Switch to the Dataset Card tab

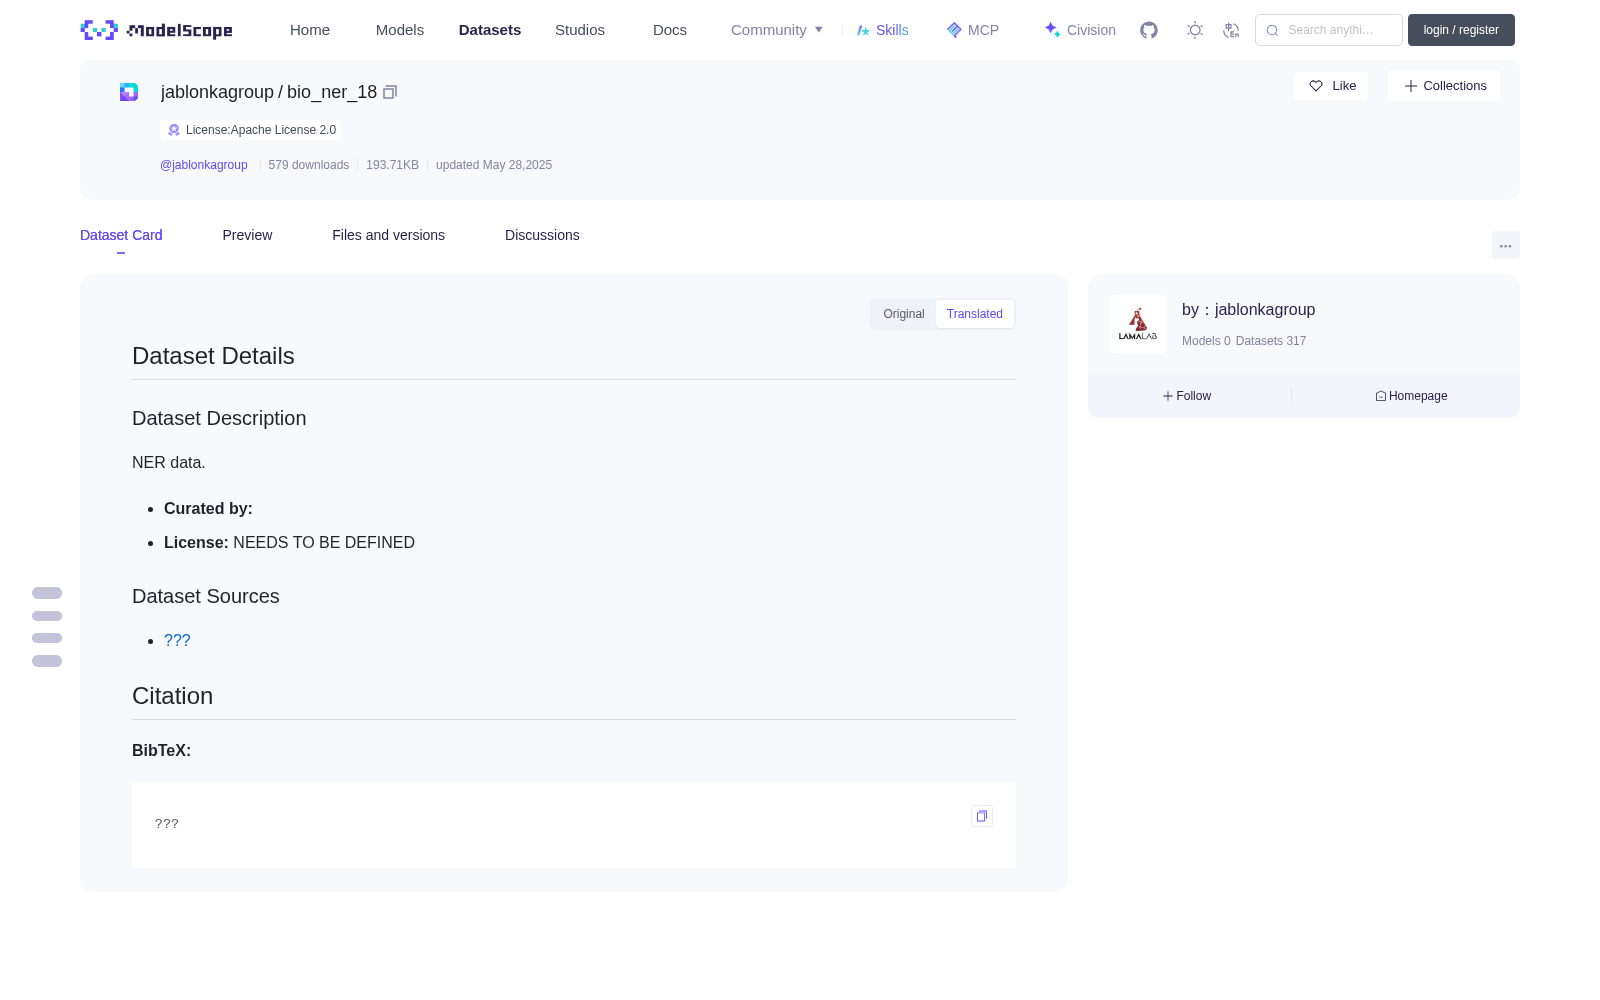[x=121, y=235]
